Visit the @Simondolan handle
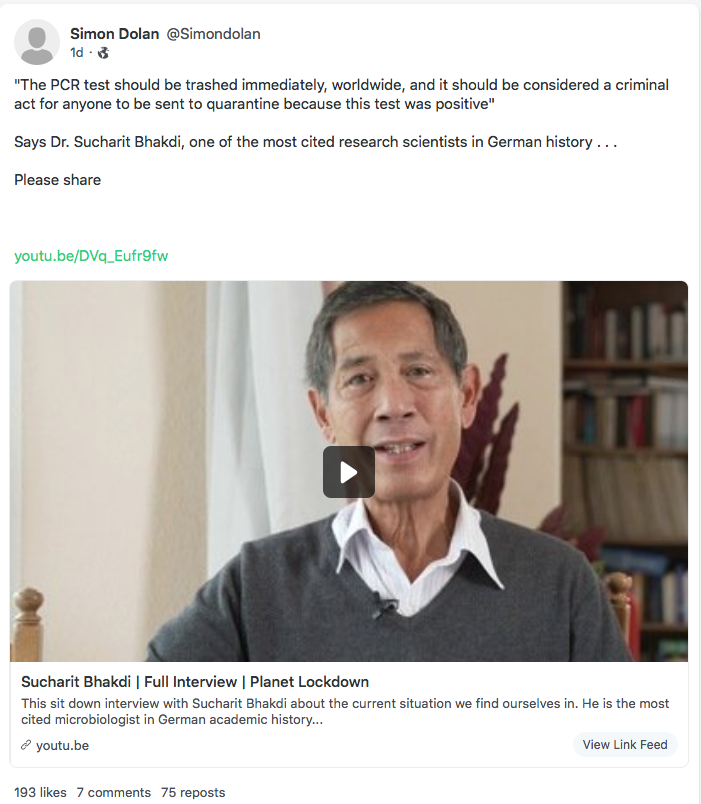The height and width of the screenshot is (804, 701). click(213, 34)
